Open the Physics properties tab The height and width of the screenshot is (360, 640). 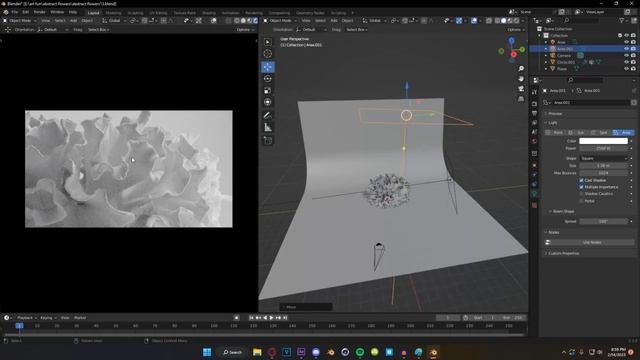pyautogui.click(x=534, y=175)
